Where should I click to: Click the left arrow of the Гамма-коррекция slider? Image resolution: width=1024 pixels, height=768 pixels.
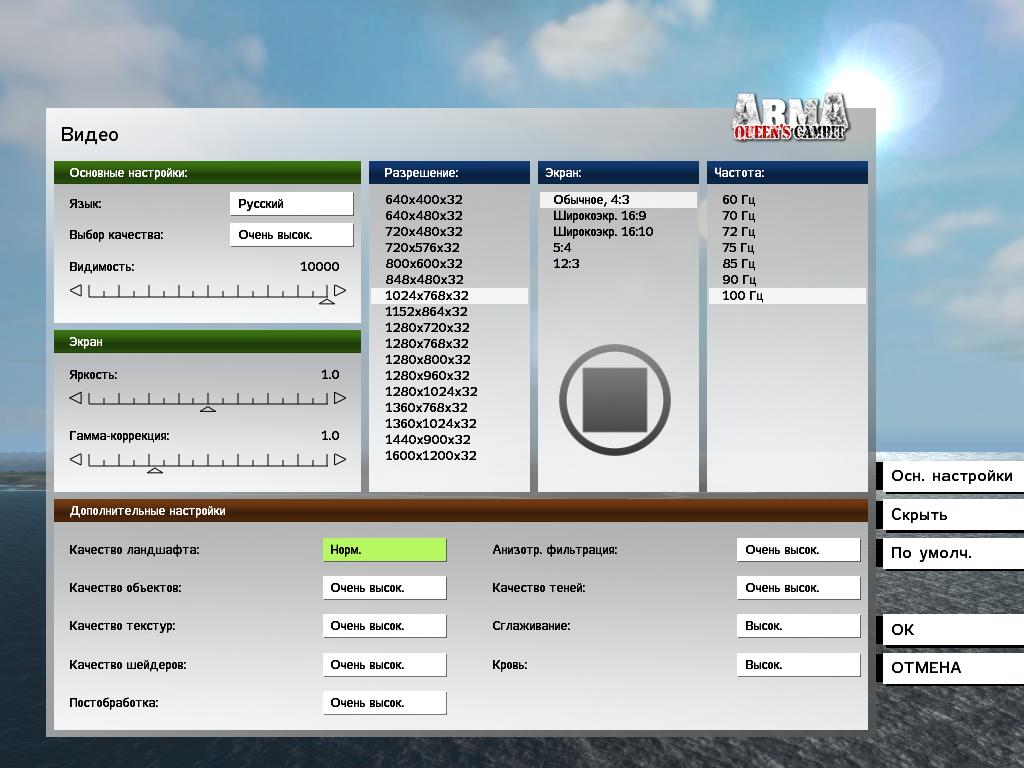(75, 460)
